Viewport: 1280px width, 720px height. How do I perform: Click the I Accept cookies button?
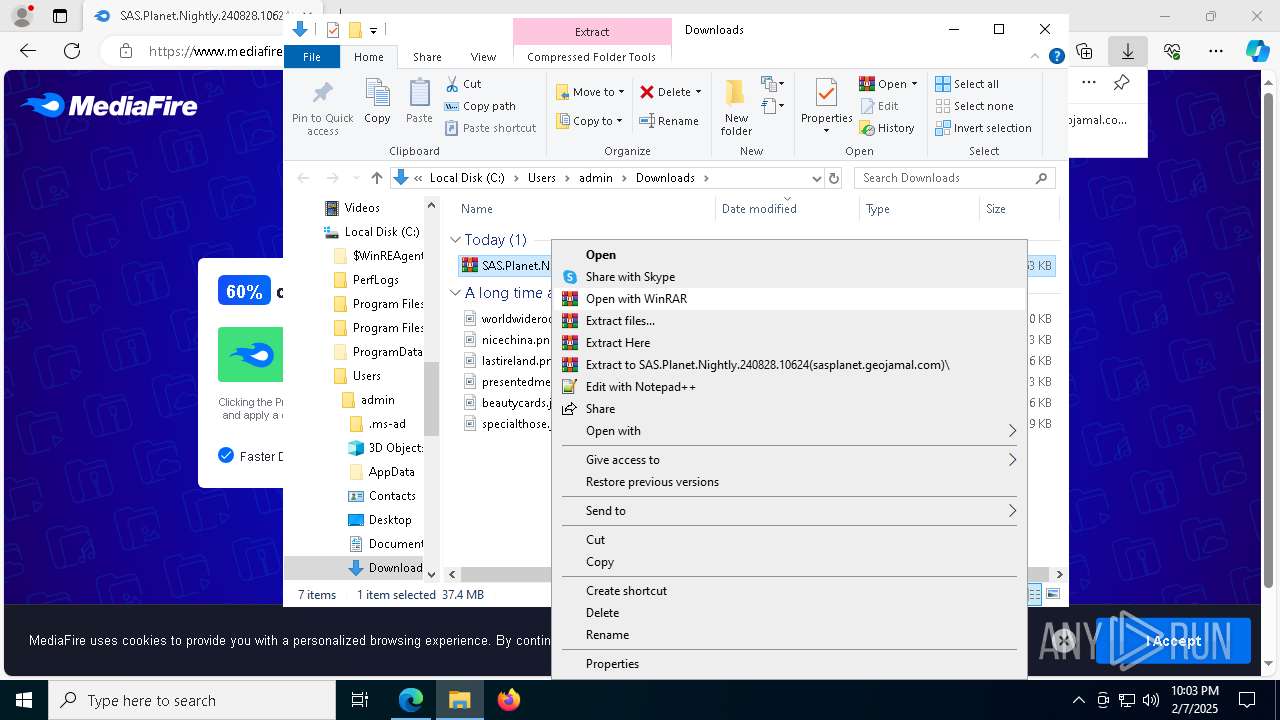click(x=1173, y=641)
